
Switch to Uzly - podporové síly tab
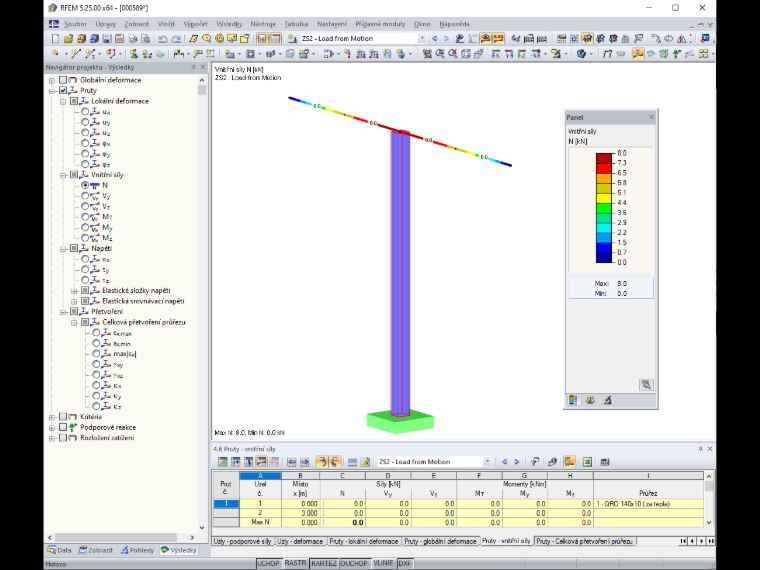(243, 541)
